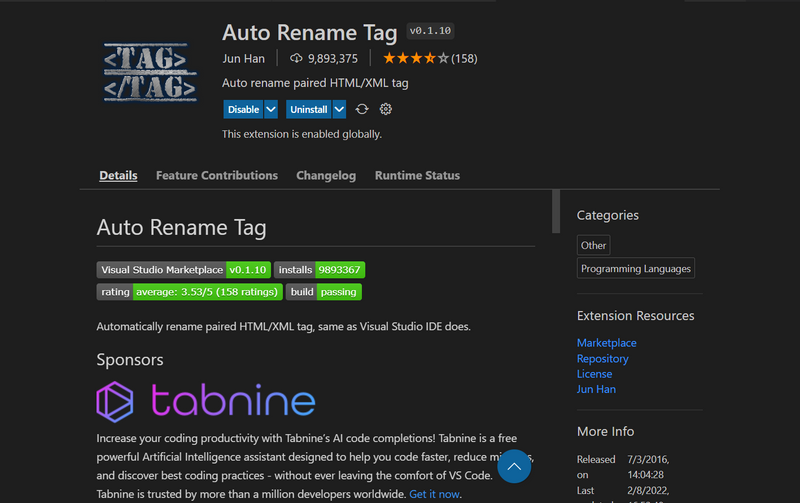Screen dimensions: 800x503
Task: Open the Feature Contributions tab
Action: [217, 175]
